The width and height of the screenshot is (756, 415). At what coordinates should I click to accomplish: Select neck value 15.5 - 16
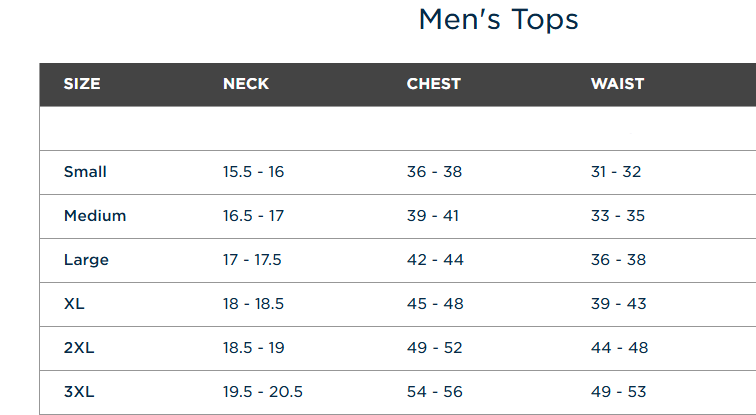(254, 172)
